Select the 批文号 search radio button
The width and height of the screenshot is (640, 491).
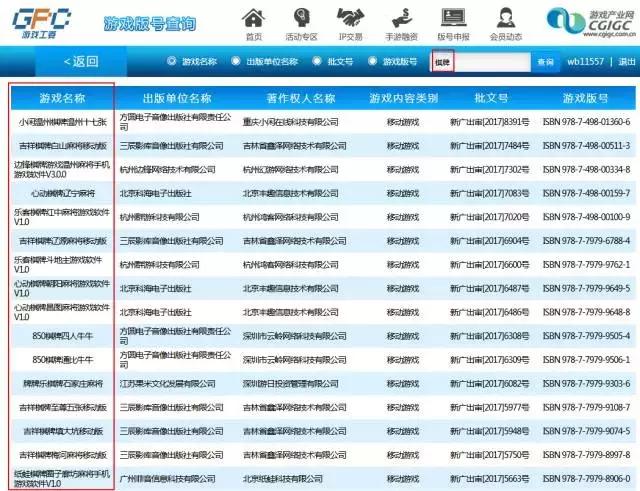click(317, 61)
